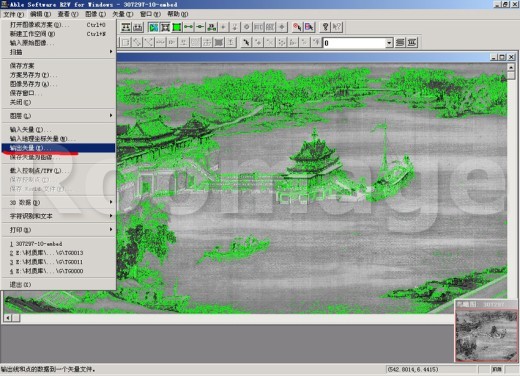Screen dimensions: 520x376
Task: Click the black arrow pointer tool icon
Action: click(246, 43)
